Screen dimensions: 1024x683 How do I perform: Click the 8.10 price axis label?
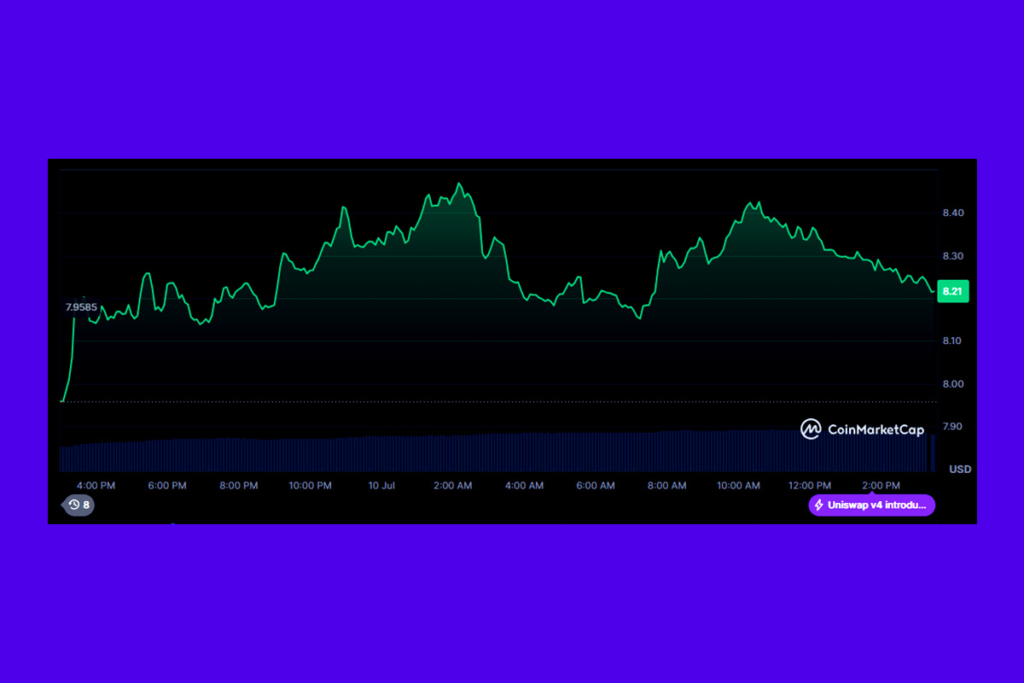point(952,341)
